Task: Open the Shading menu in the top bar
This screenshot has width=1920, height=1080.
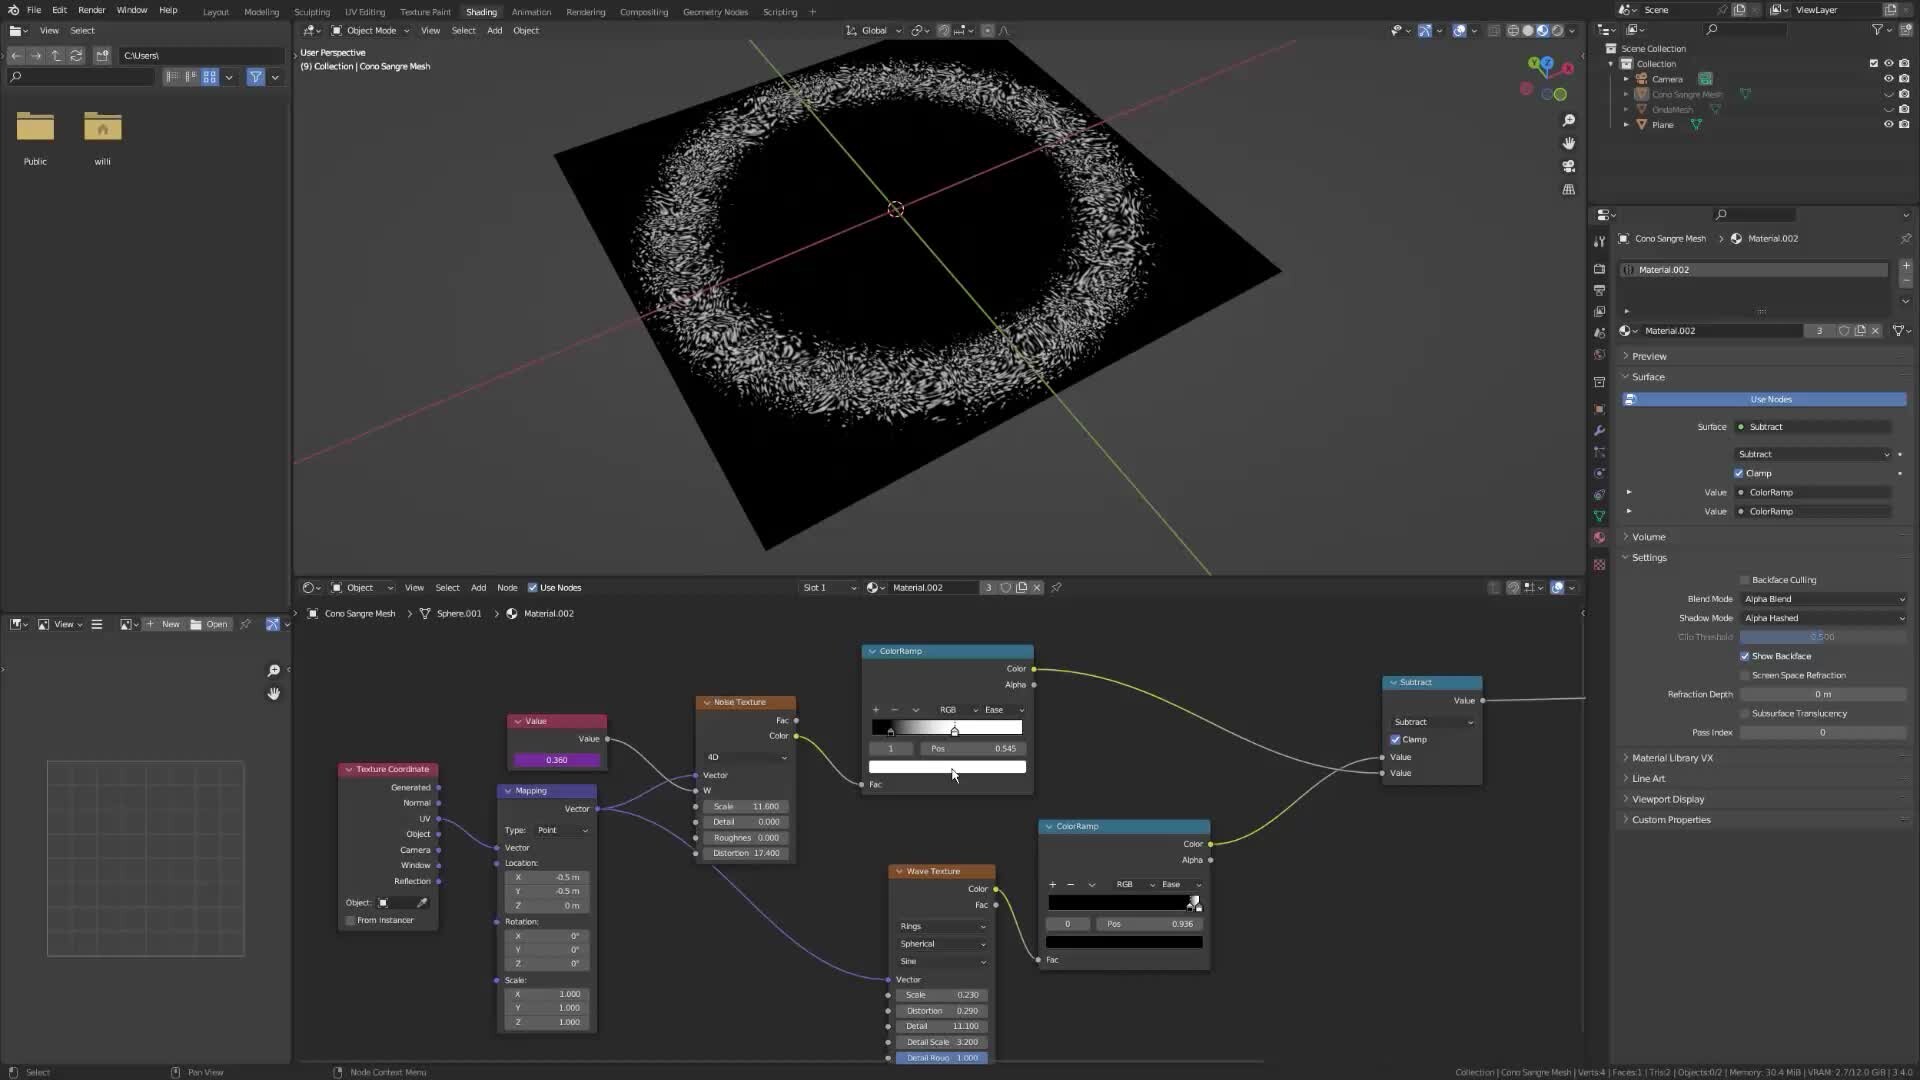Action: [x=482, y=11]
